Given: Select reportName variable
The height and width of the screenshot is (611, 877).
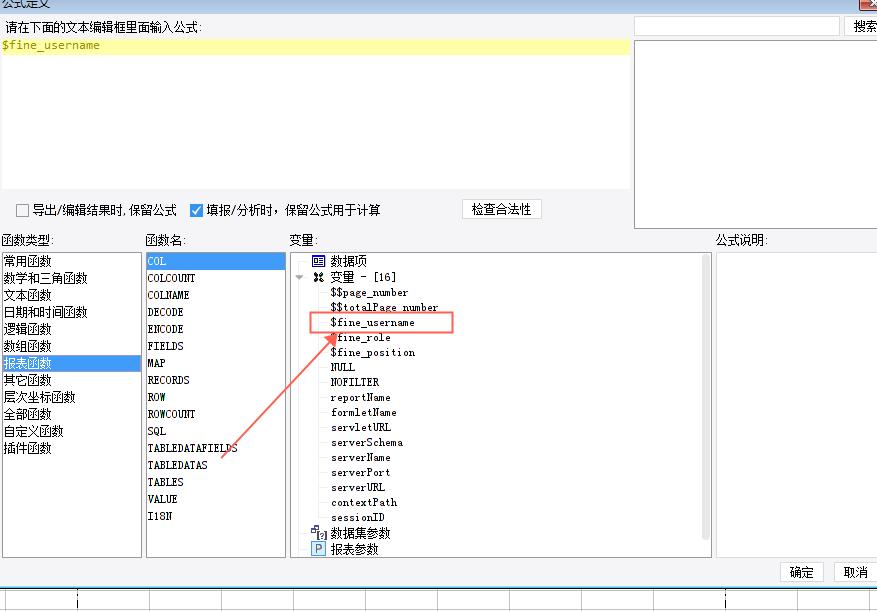Looking at the screenshot, I should point(361,398).
